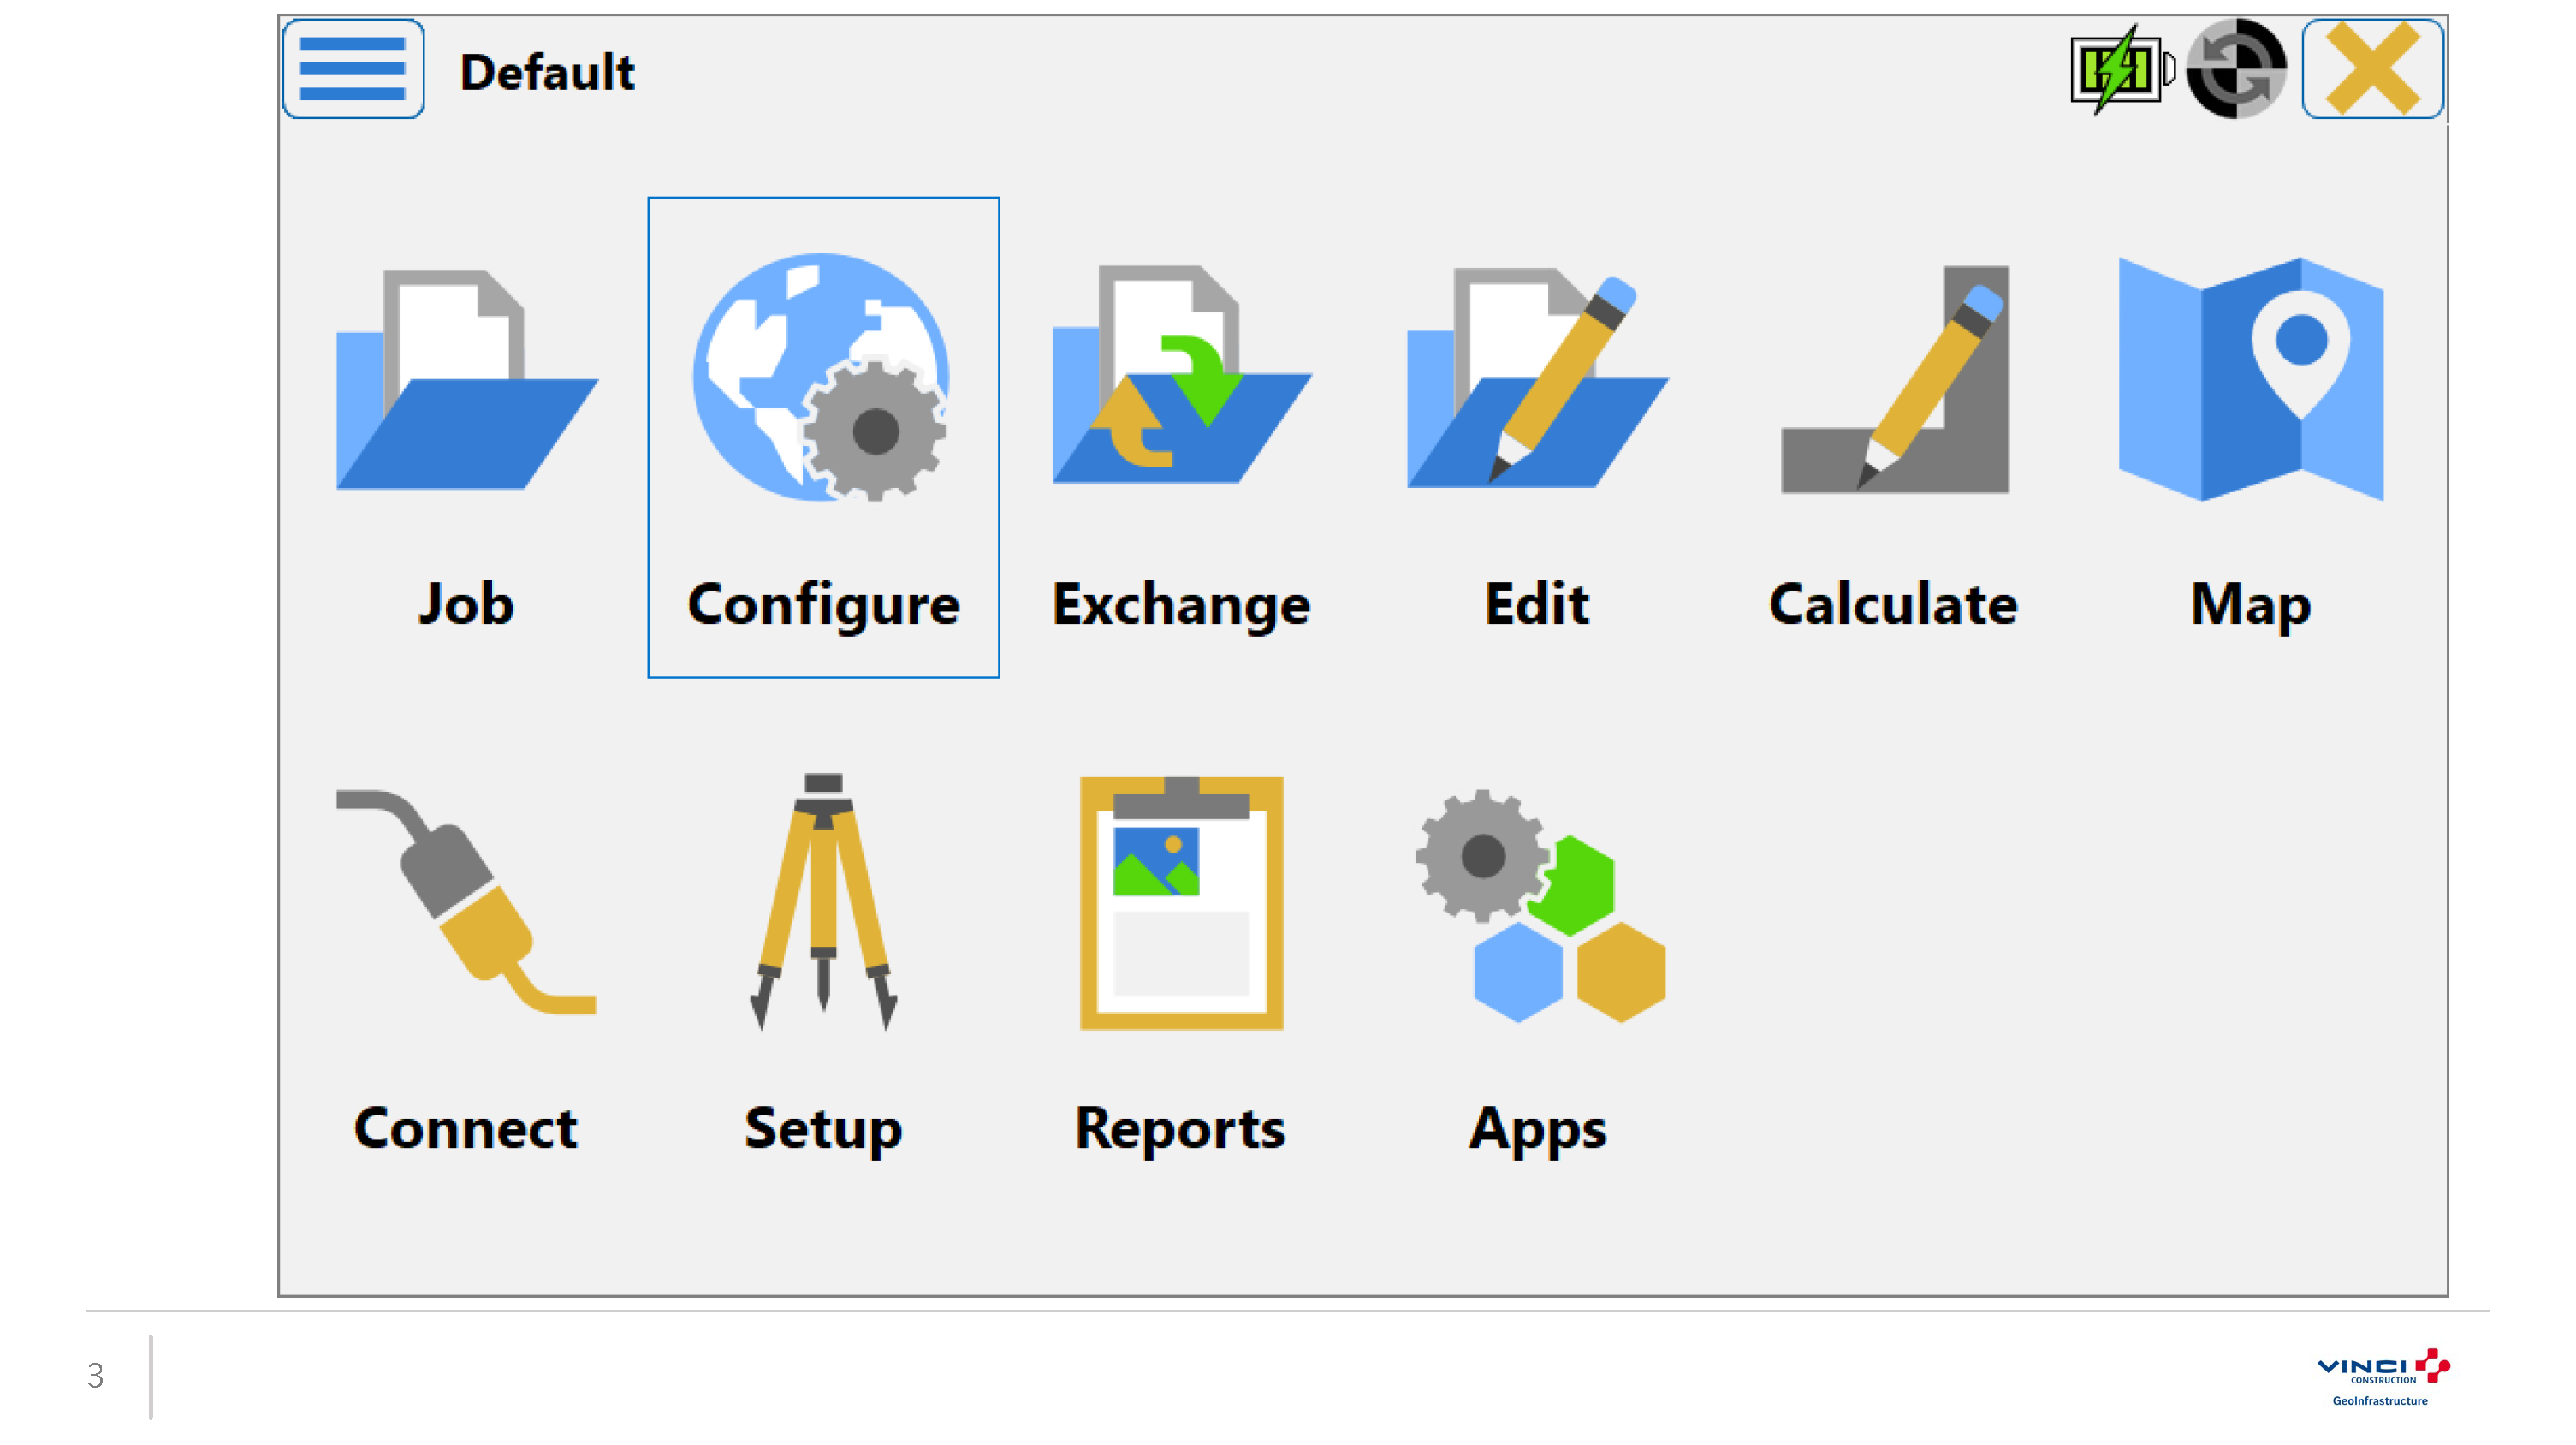Click the Reports label
This screenshot has width=2576, height=1445.
[1180, 1131]
